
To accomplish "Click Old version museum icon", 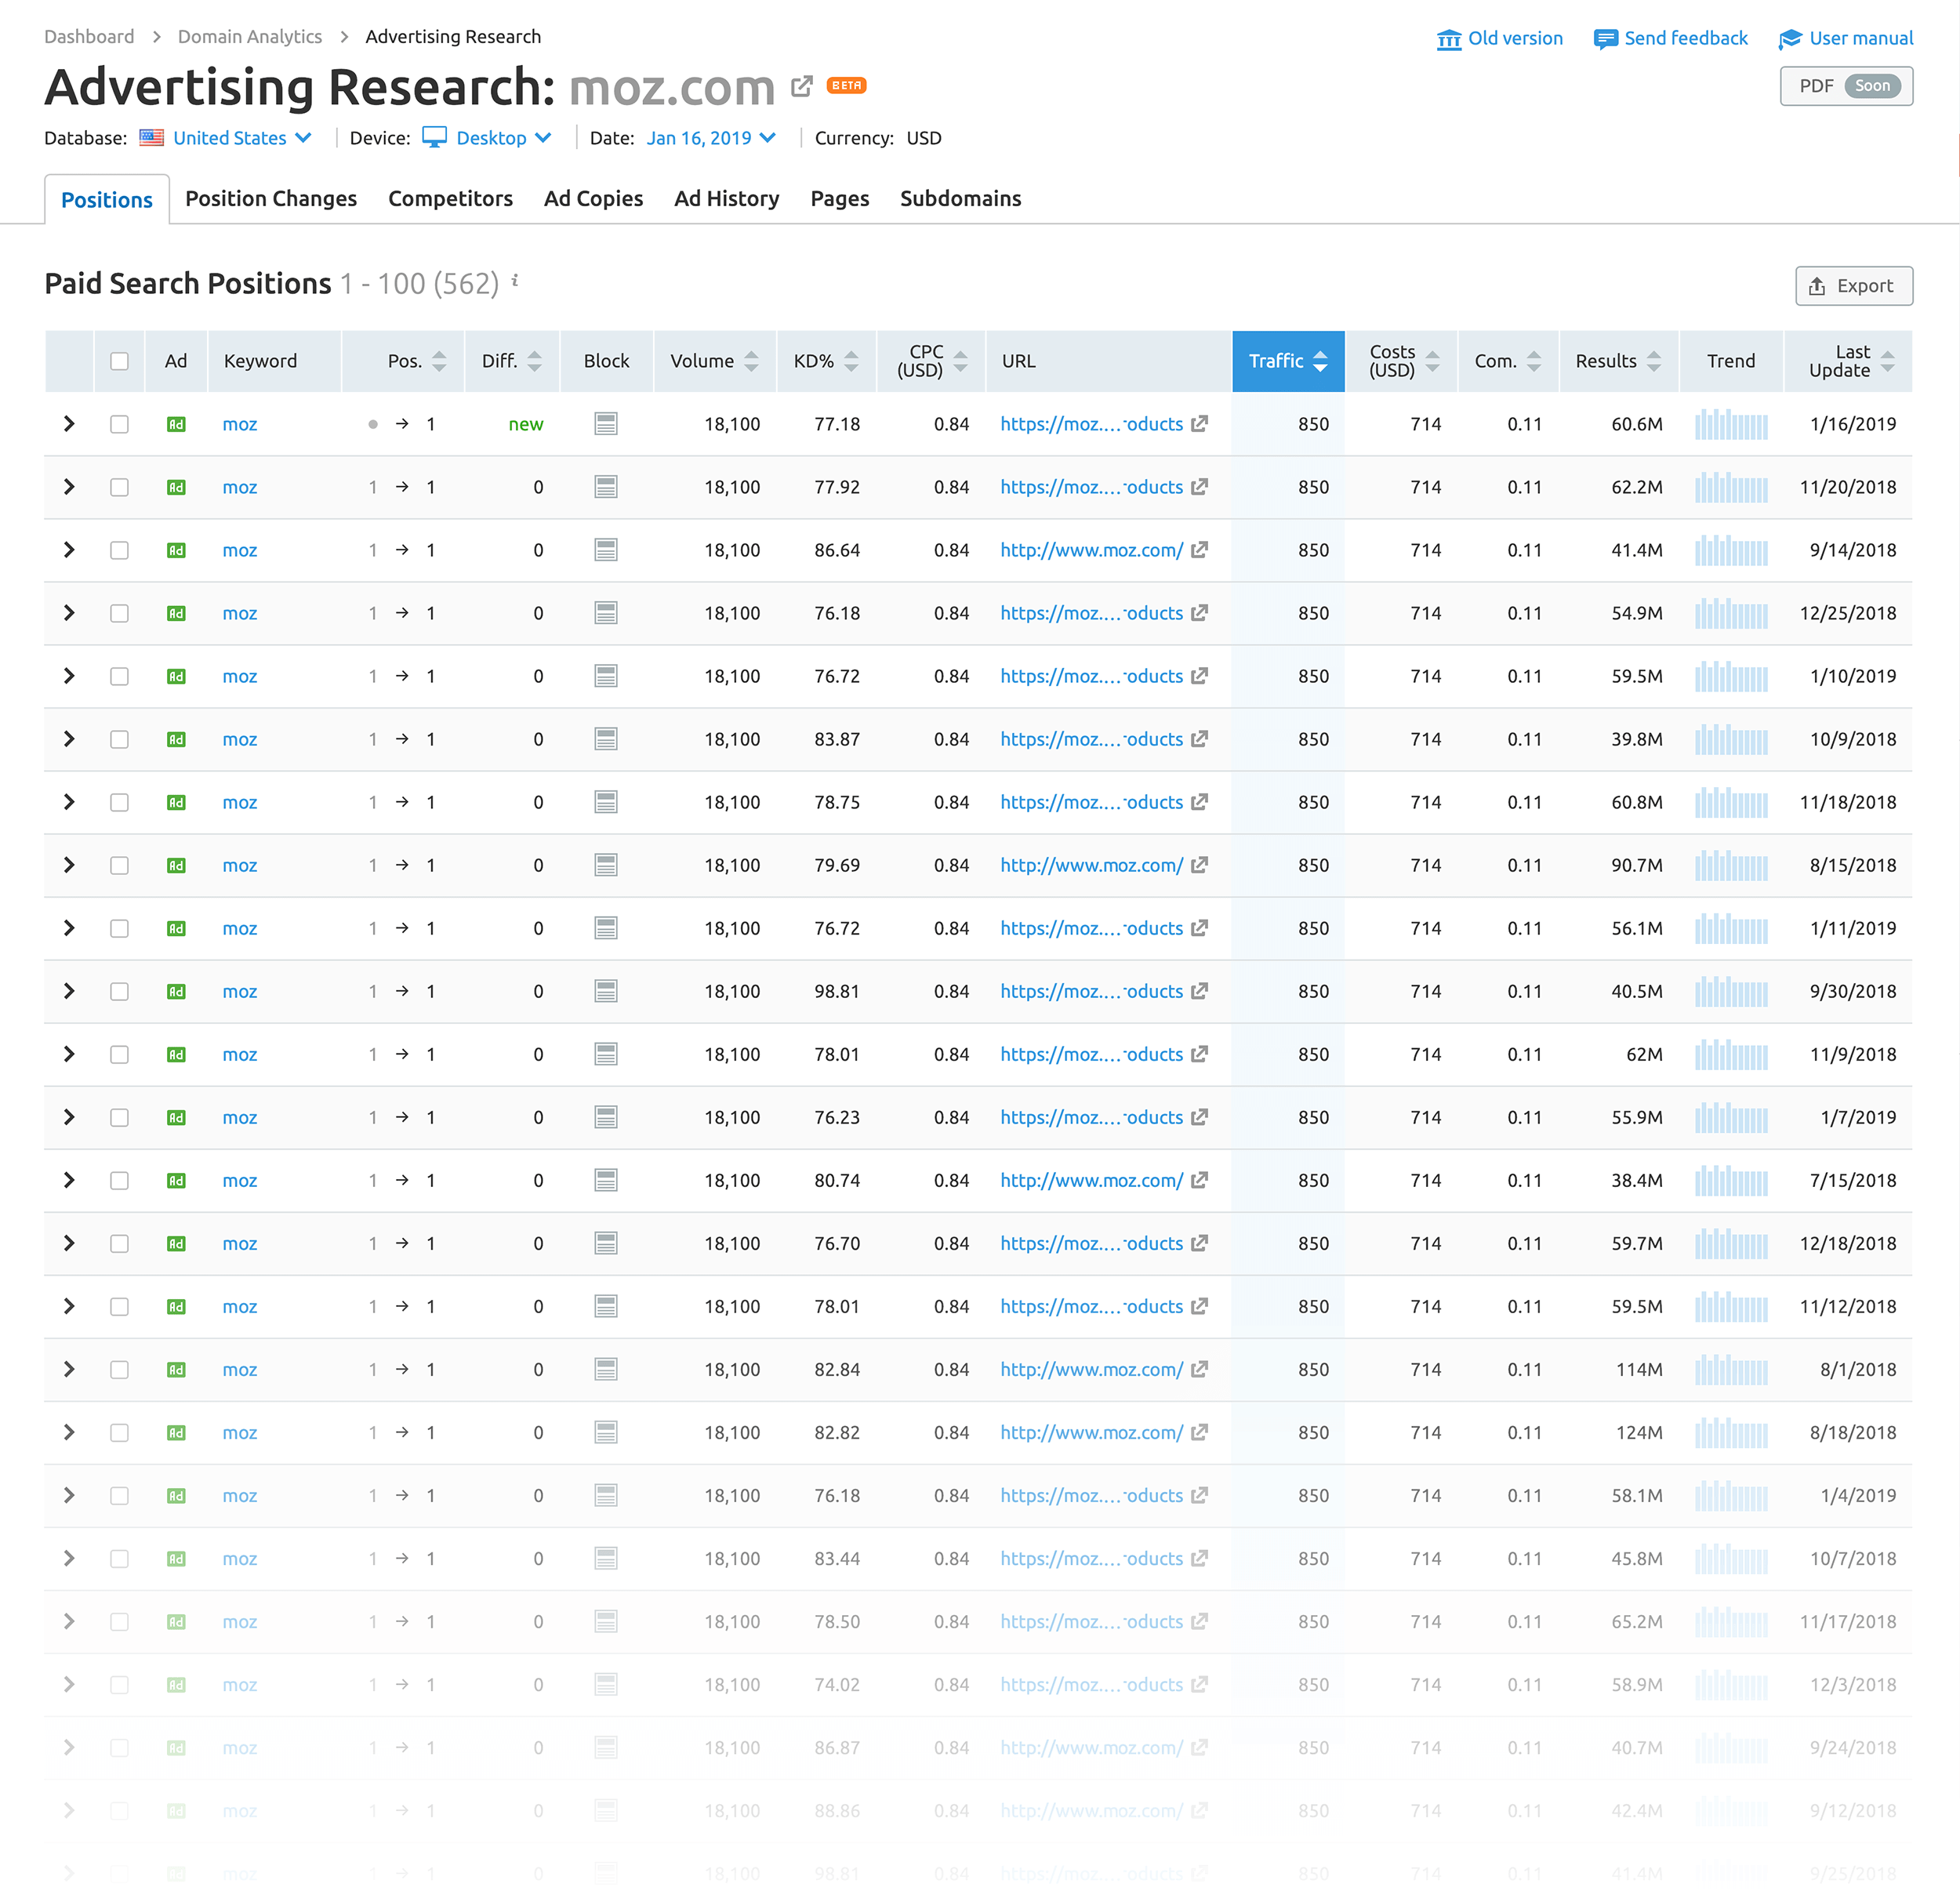I will (x=1448, y=39).
